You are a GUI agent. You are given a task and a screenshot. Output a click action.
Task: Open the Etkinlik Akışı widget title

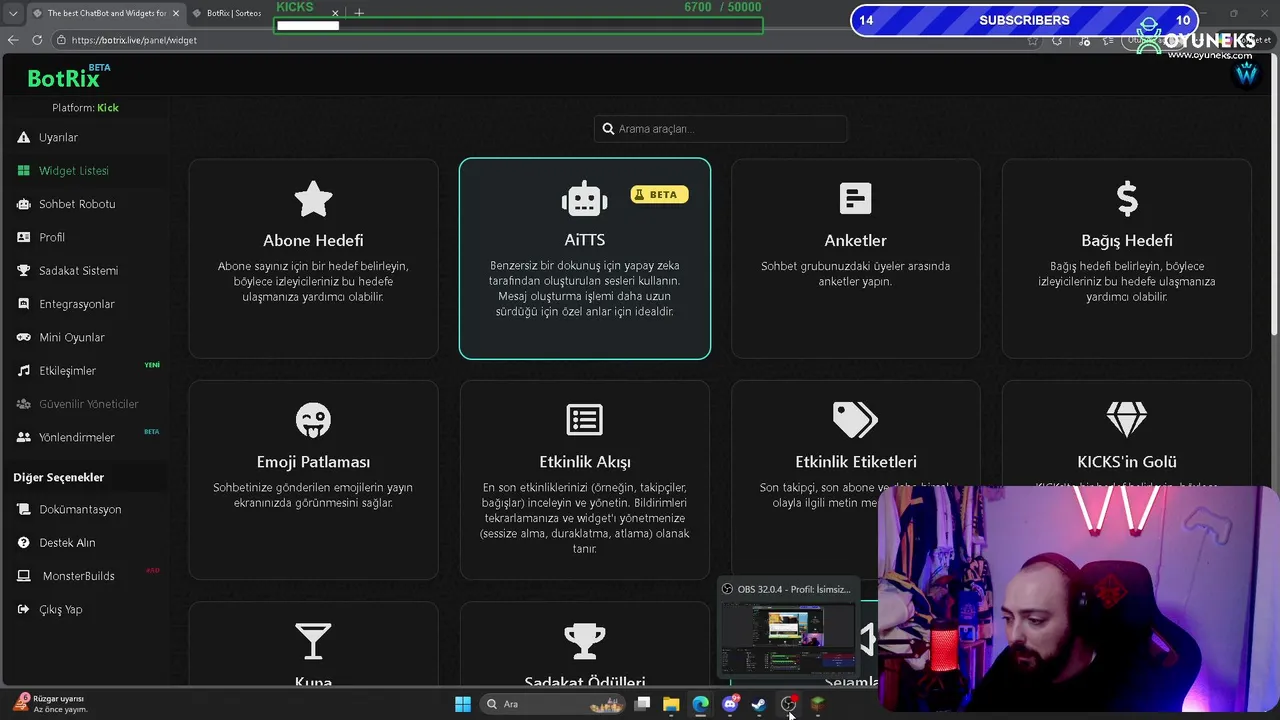(x=584, y=462)
